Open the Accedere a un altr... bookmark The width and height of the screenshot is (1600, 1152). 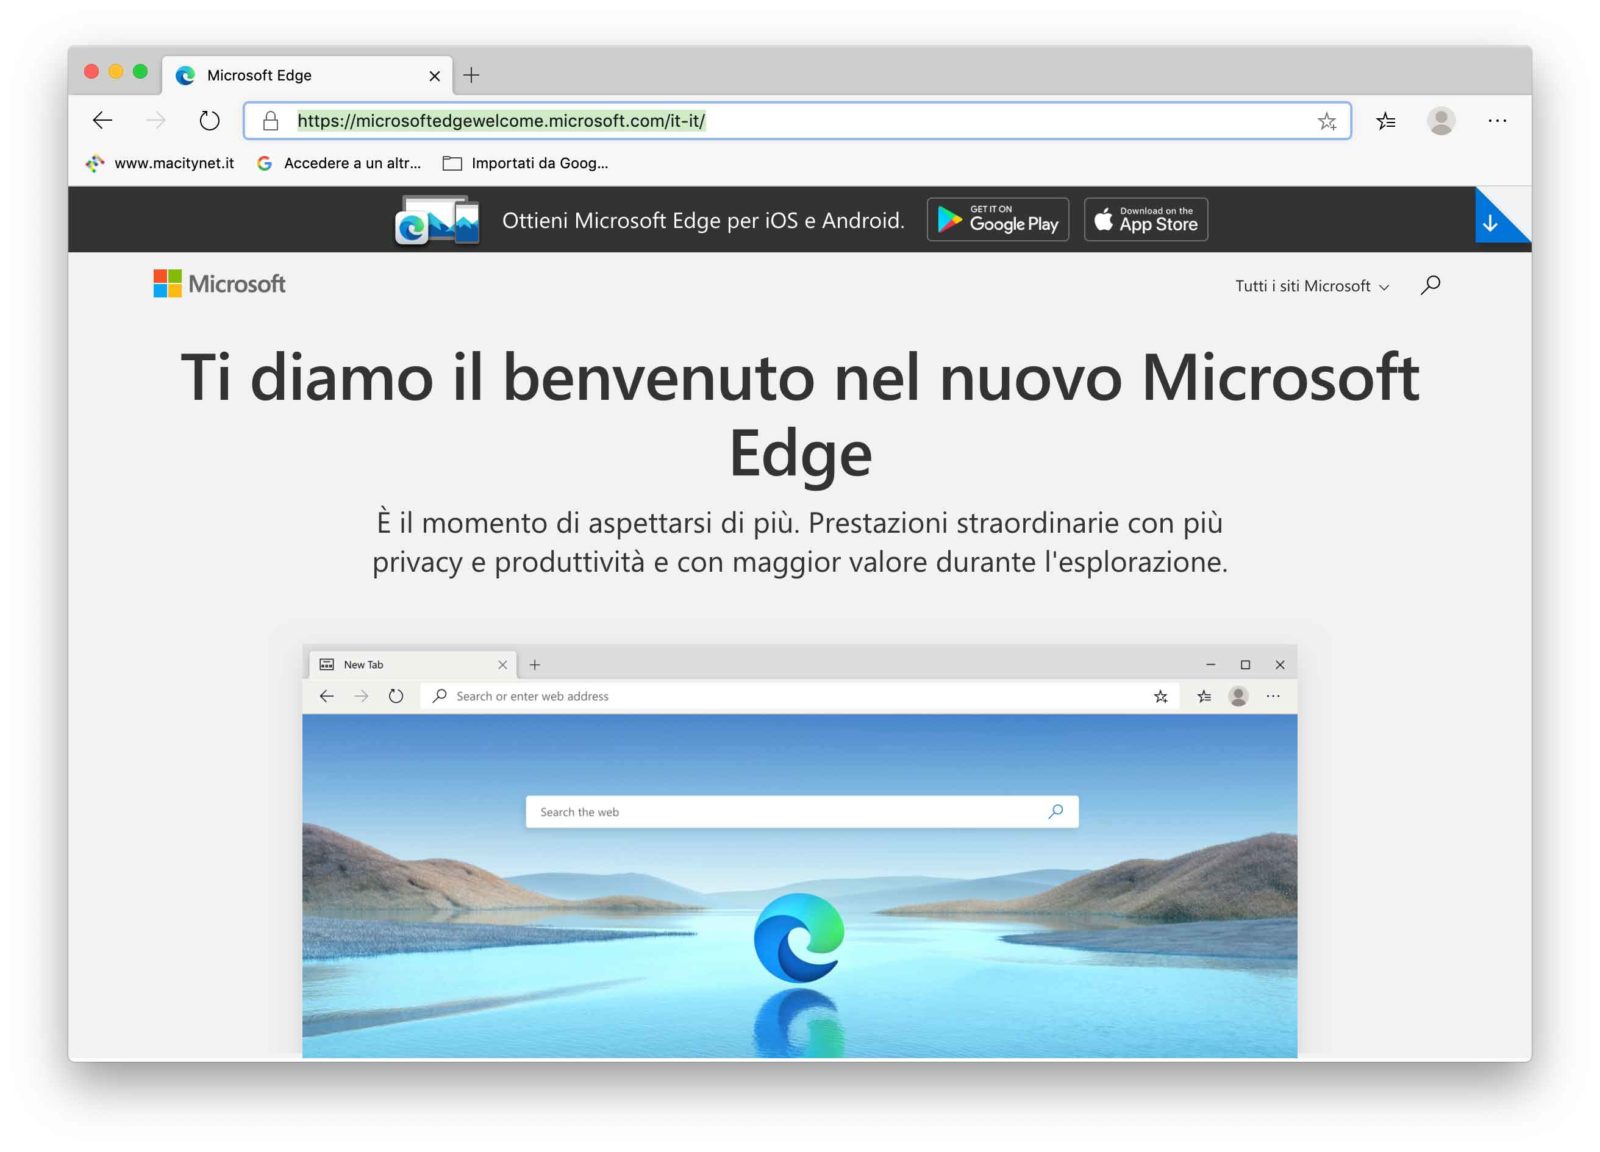339,163
